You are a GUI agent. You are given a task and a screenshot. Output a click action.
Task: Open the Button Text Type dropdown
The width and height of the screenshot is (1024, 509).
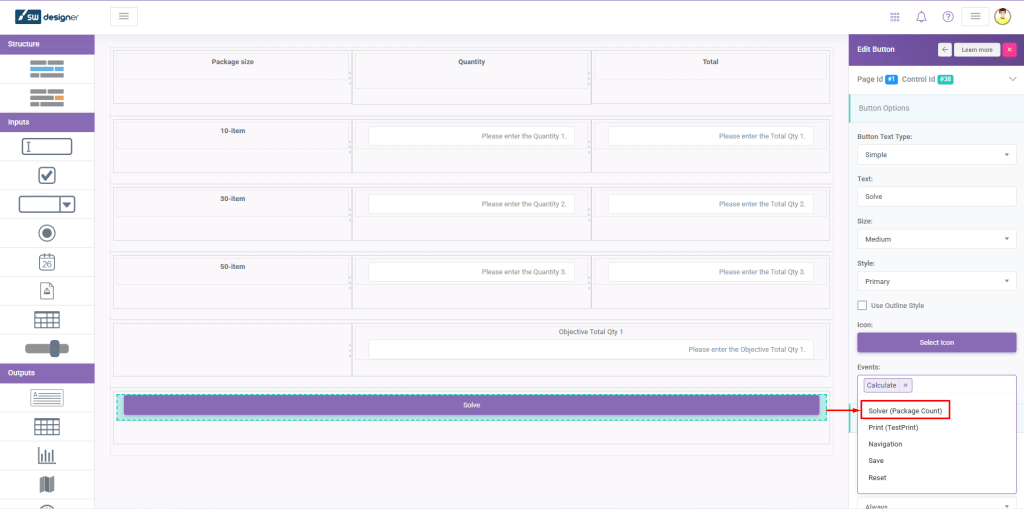point(936,155)
